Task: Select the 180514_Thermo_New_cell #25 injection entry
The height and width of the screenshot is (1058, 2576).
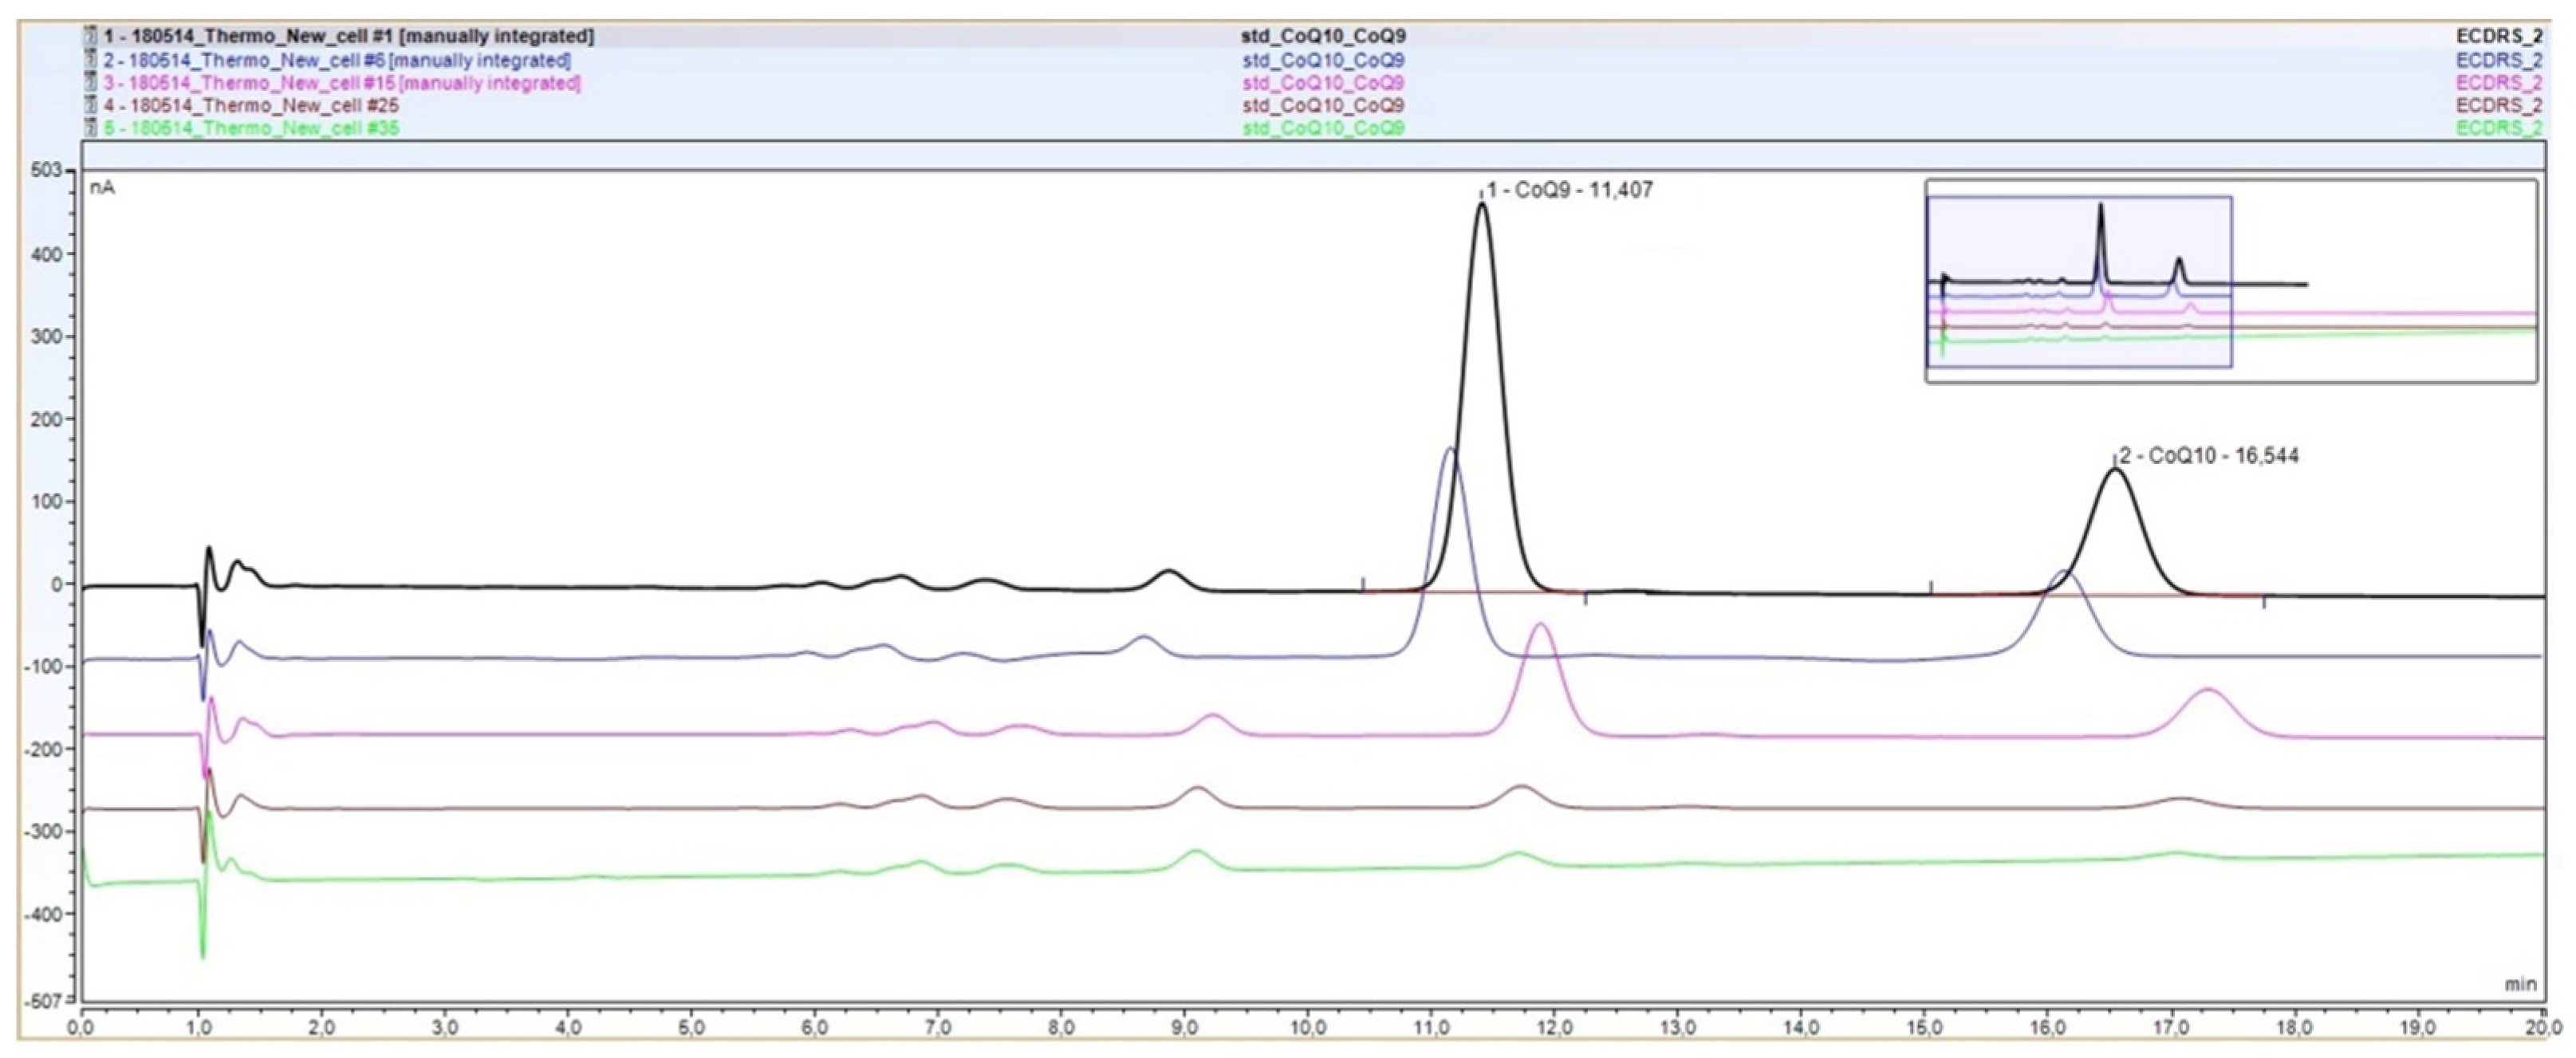Action: (251, 106)
